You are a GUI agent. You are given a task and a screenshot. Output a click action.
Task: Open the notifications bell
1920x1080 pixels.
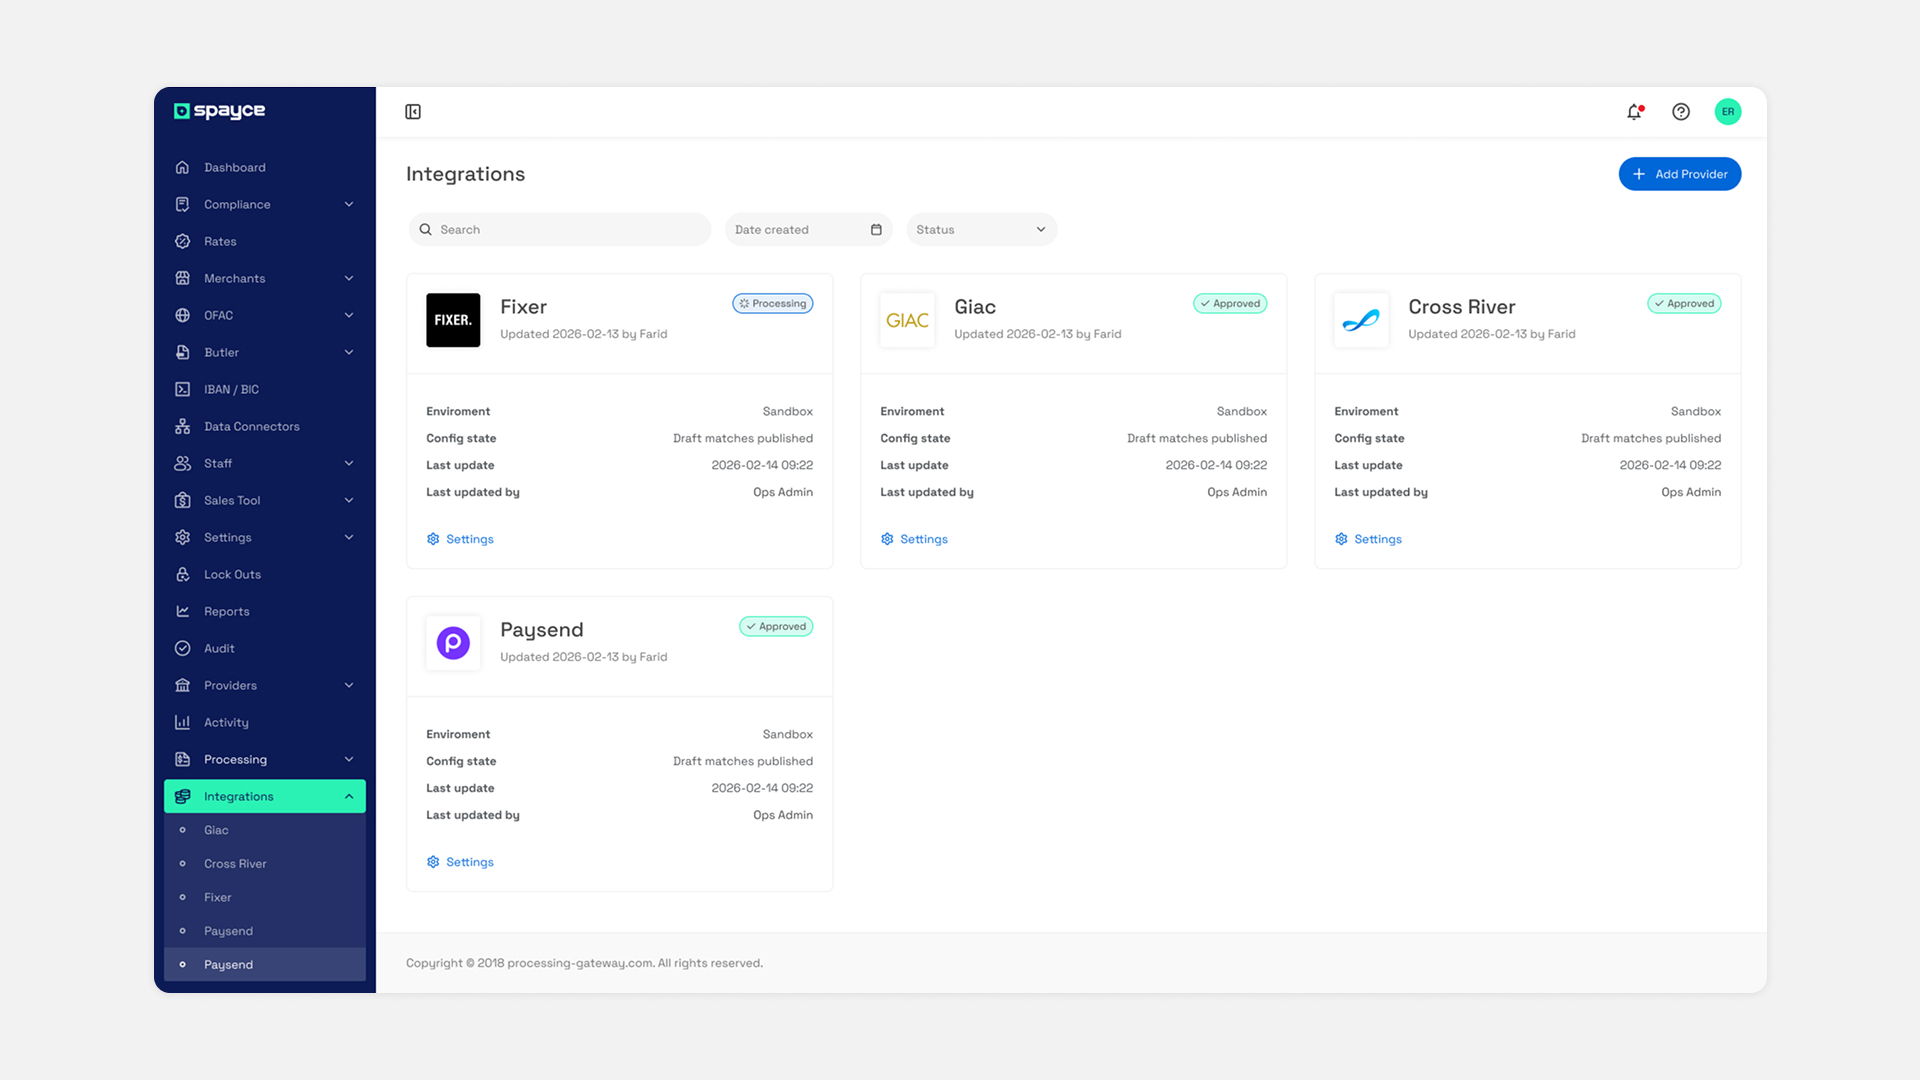coord(1634,112)
